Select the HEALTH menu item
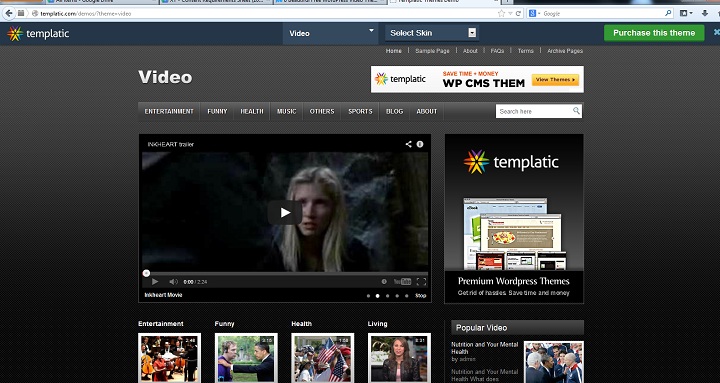This screenshot has height=383, width=720. 252,112
